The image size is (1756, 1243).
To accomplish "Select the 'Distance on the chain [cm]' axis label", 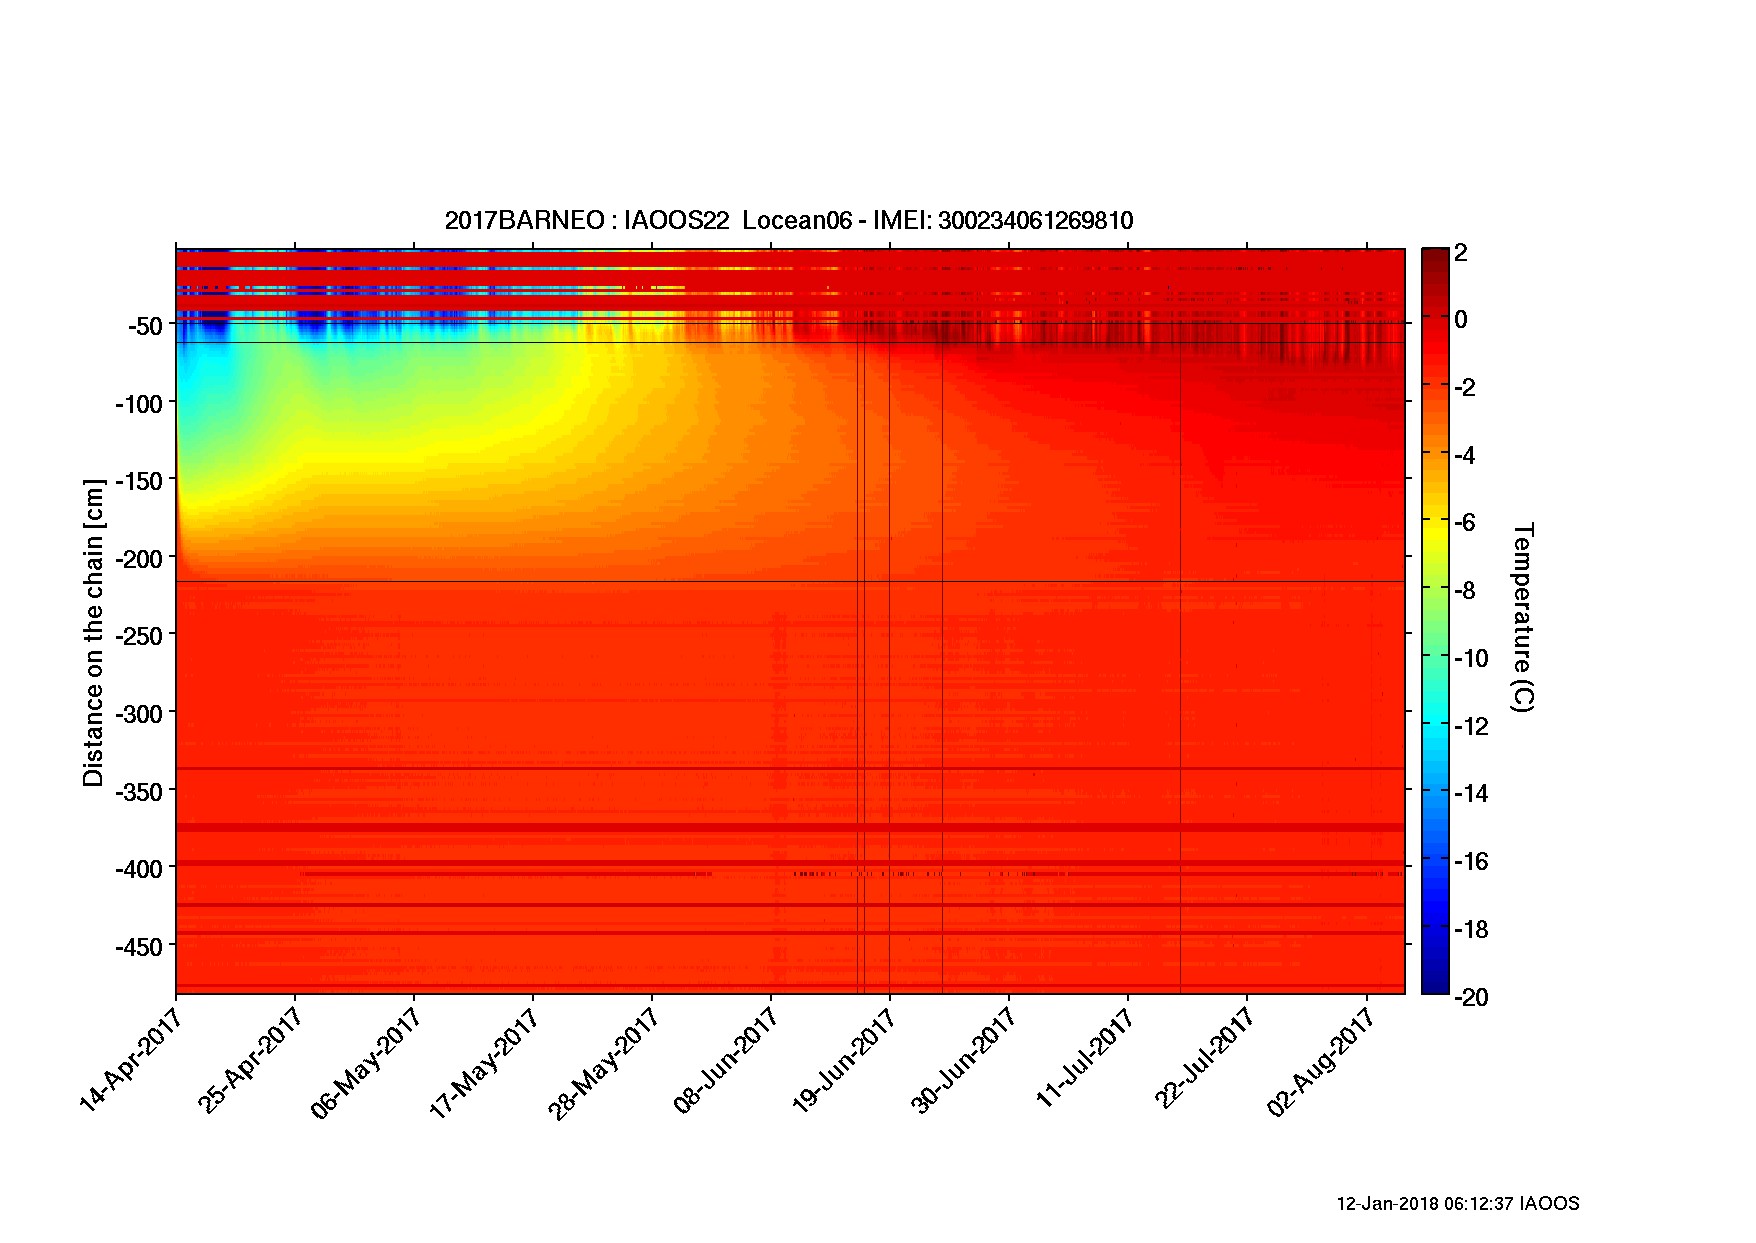I will (x=94, y=632).
